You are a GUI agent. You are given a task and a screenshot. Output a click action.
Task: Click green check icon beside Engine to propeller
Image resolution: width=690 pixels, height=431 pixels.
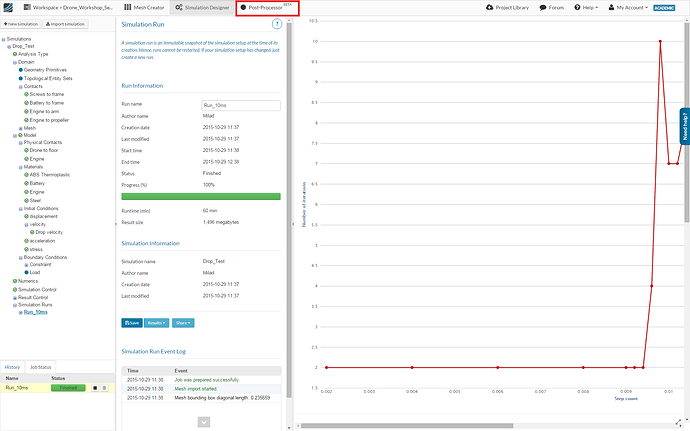click(26, 120)
